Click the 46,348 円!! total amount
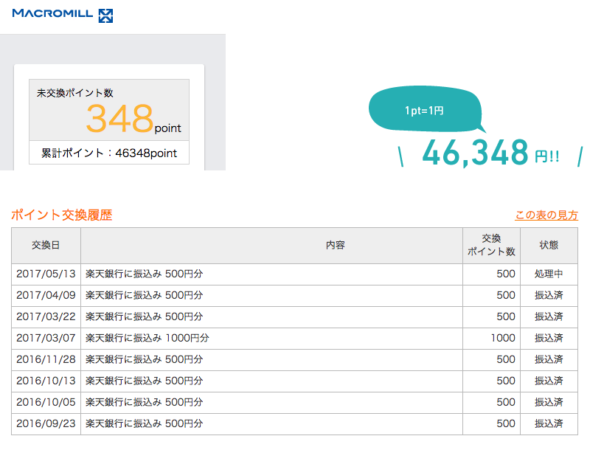Viewport: 590px width, 450px height. tap(491, 152)
